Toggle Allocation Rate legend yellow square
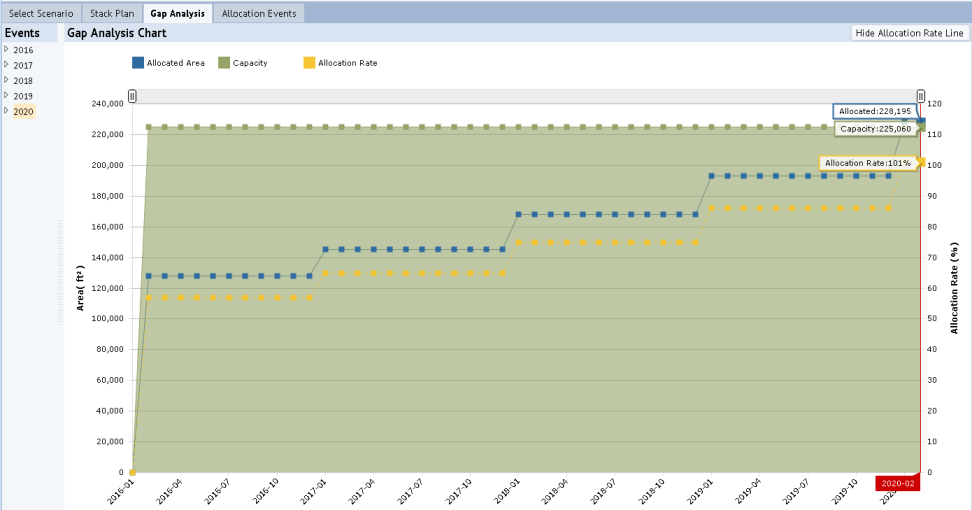Image resolution: width=972 pixels, height=510 pixels. 309,63
